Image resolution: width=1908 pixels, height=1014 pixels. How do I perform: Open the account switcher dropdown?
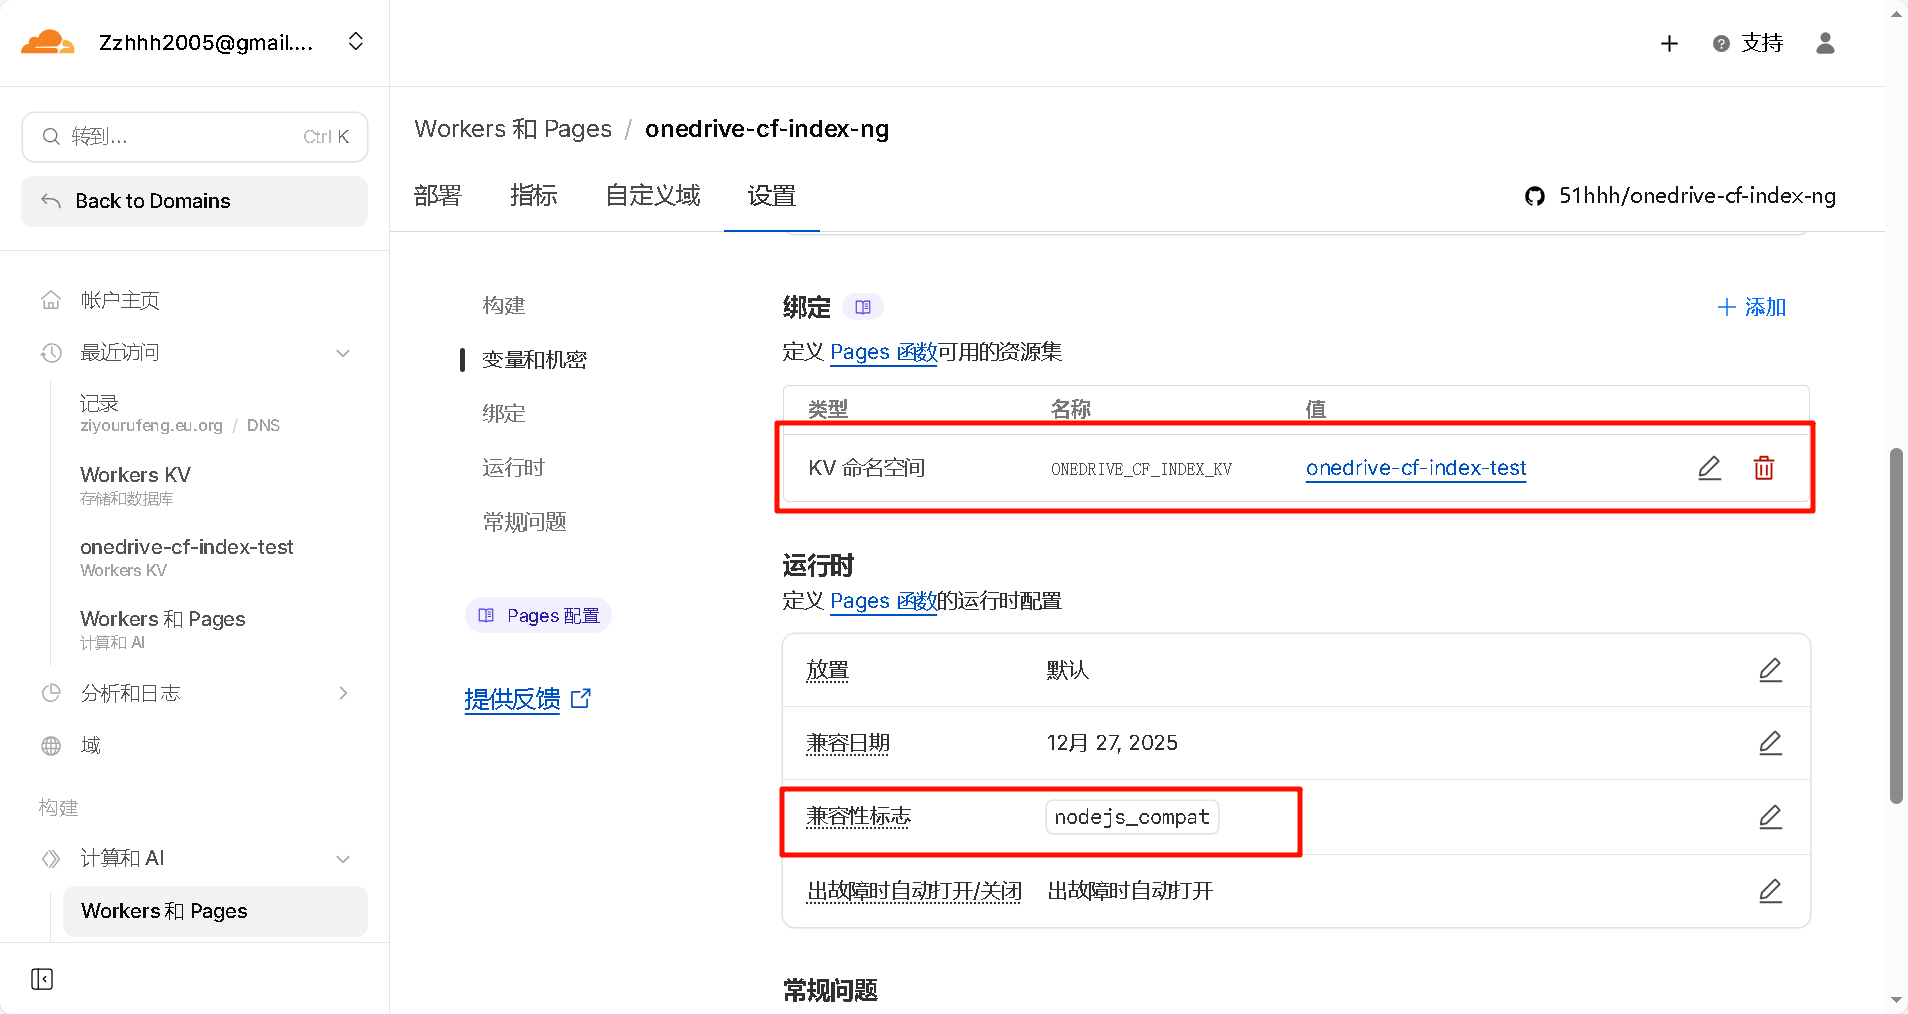(355, 42)
